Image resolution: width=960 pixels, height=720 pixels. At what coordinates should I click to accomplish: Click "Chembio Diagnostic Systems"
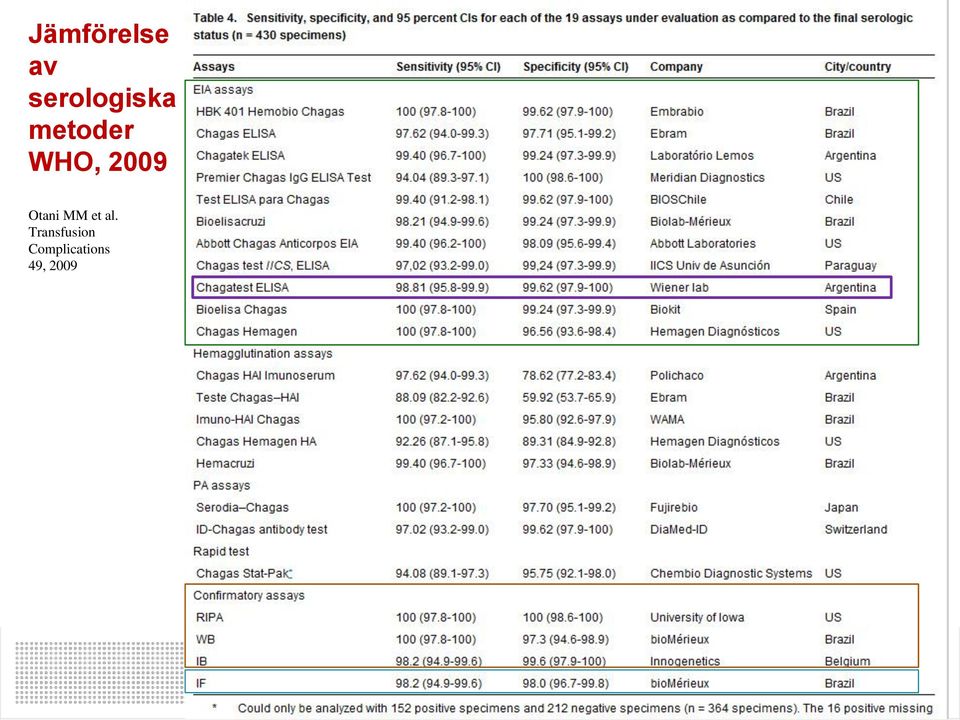pyautogui.click(x=731, y=574)
